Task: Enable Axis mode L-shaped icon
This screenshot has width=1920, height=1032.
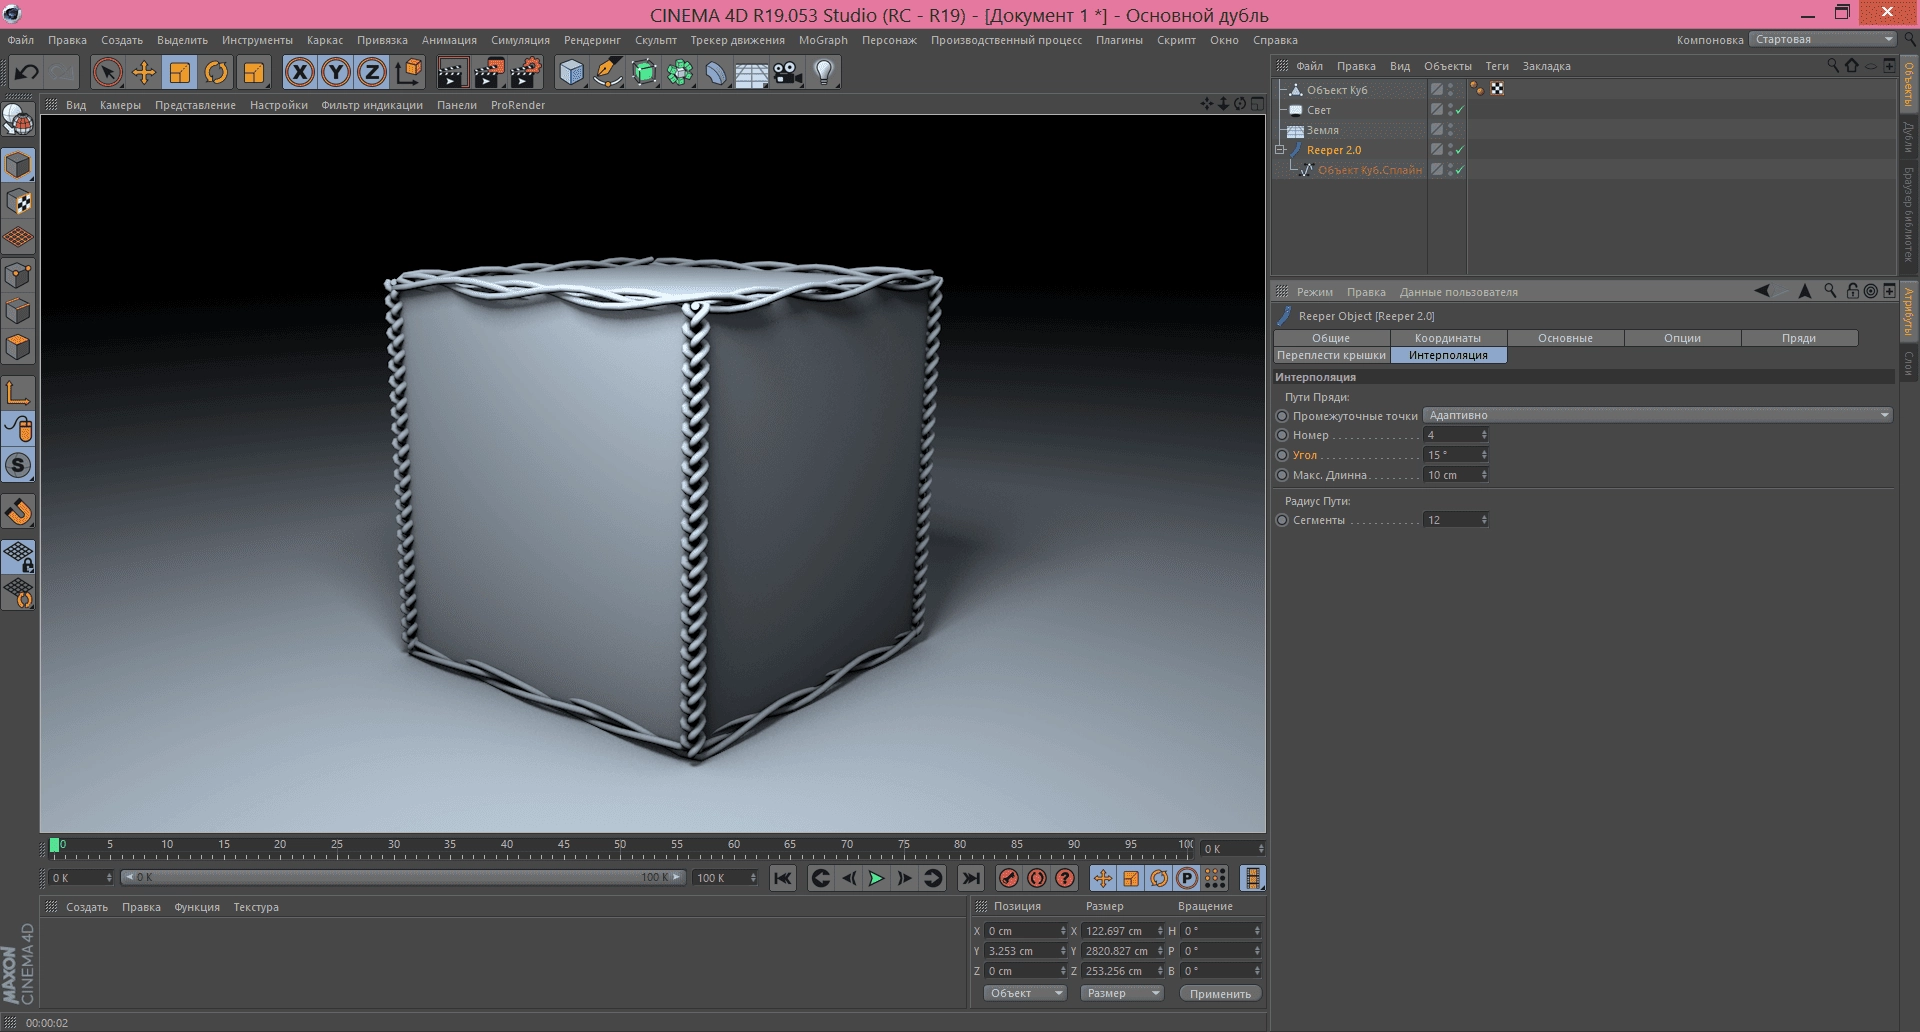Action: pos(18,392)
